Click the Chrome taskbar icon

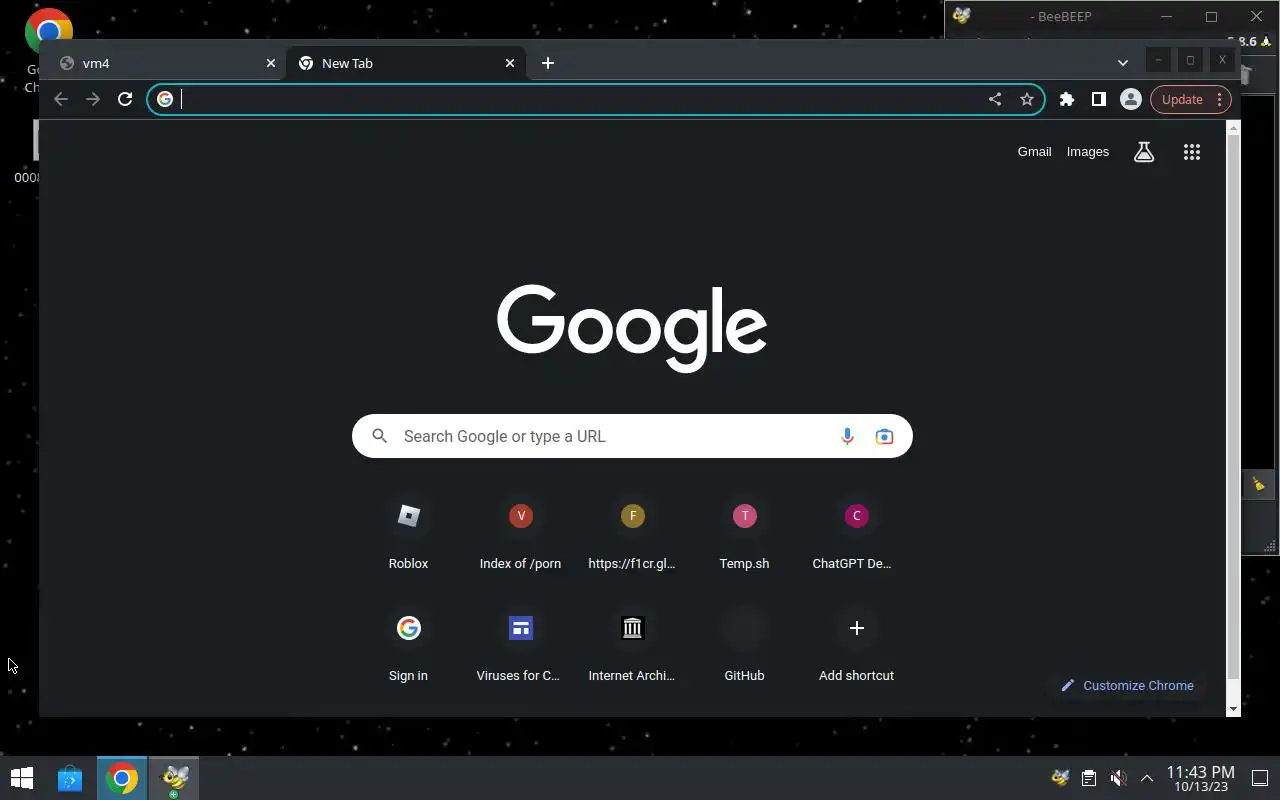(x=122, y=778)
